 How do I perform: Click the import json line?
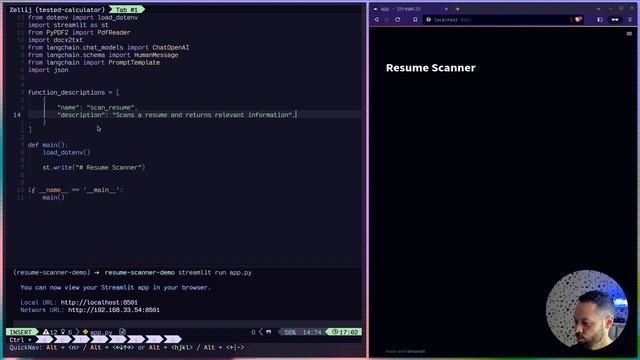tap(48, 70)
